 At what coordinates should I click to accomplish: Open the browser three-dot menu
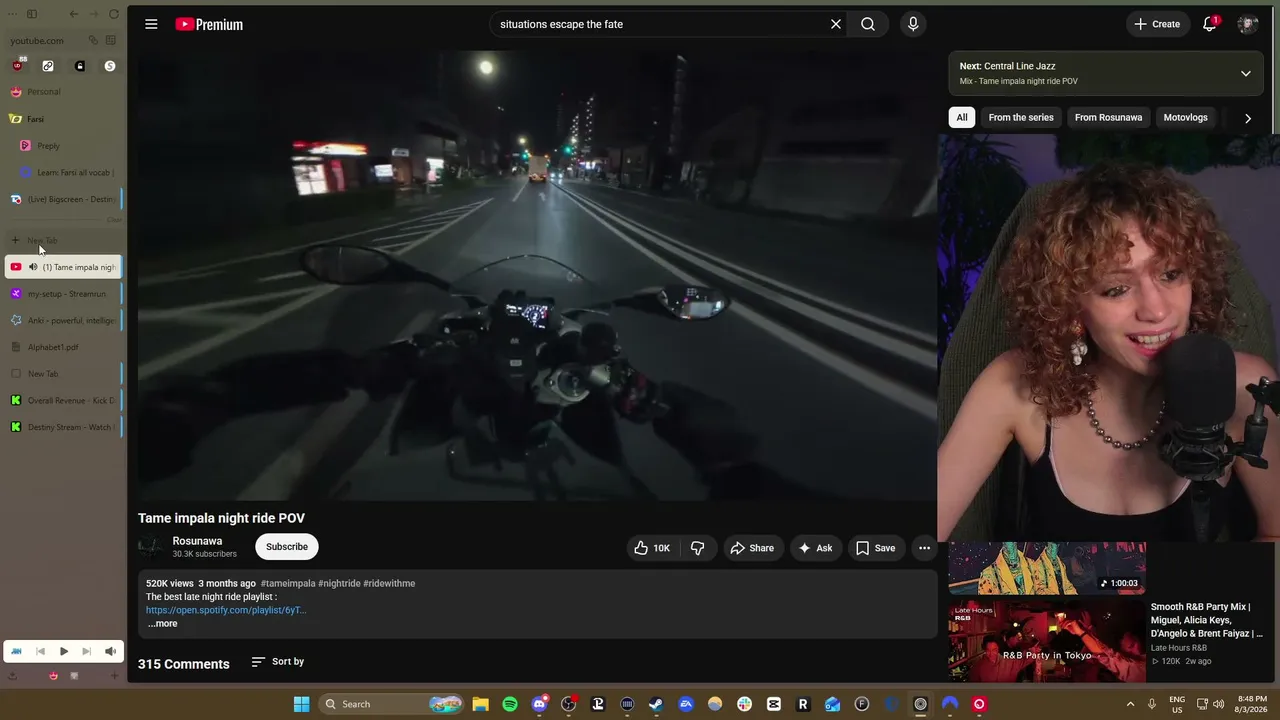(12, 14)
